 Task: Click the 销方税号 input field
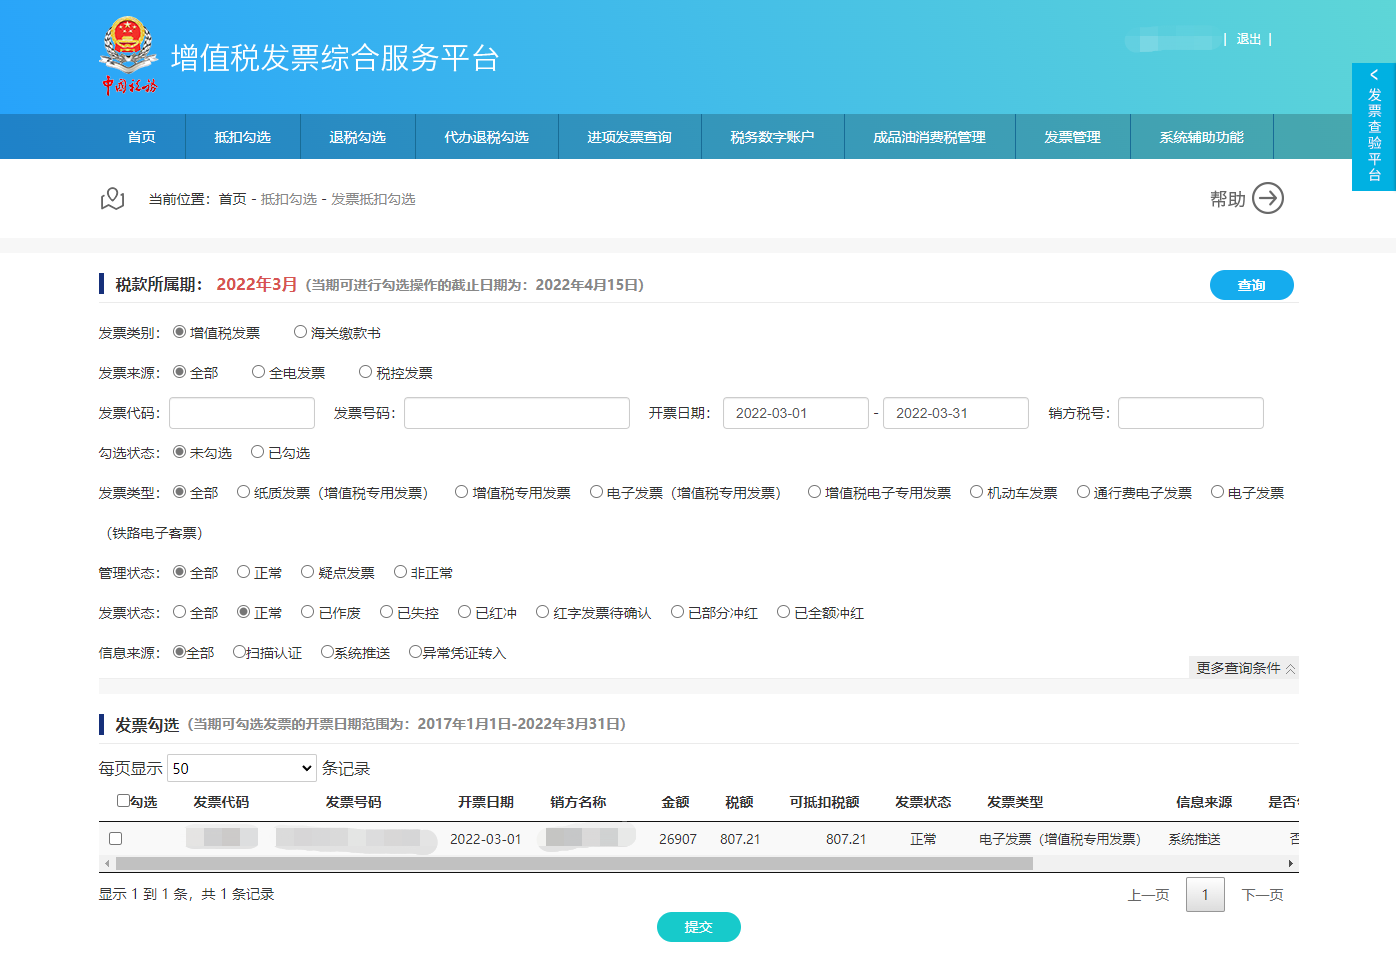point(1191,413)
